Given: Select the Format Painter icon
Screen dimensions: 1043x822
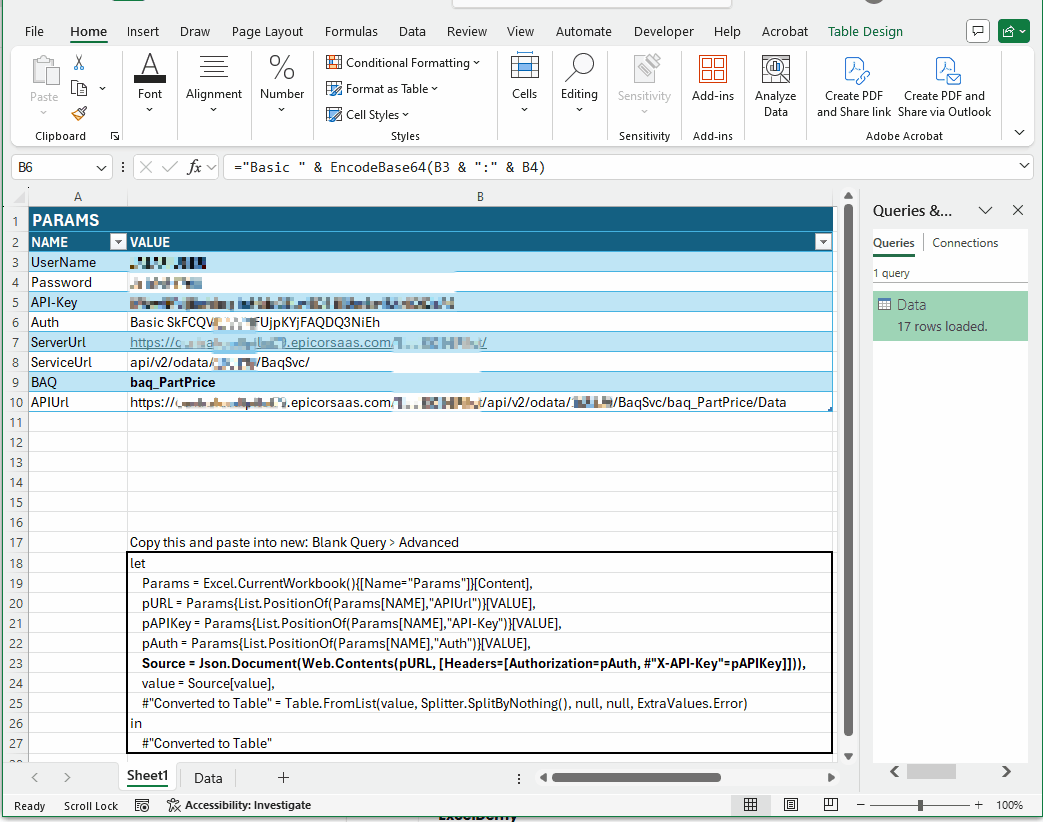Looking at the screenshot, I should coord(78,113).
